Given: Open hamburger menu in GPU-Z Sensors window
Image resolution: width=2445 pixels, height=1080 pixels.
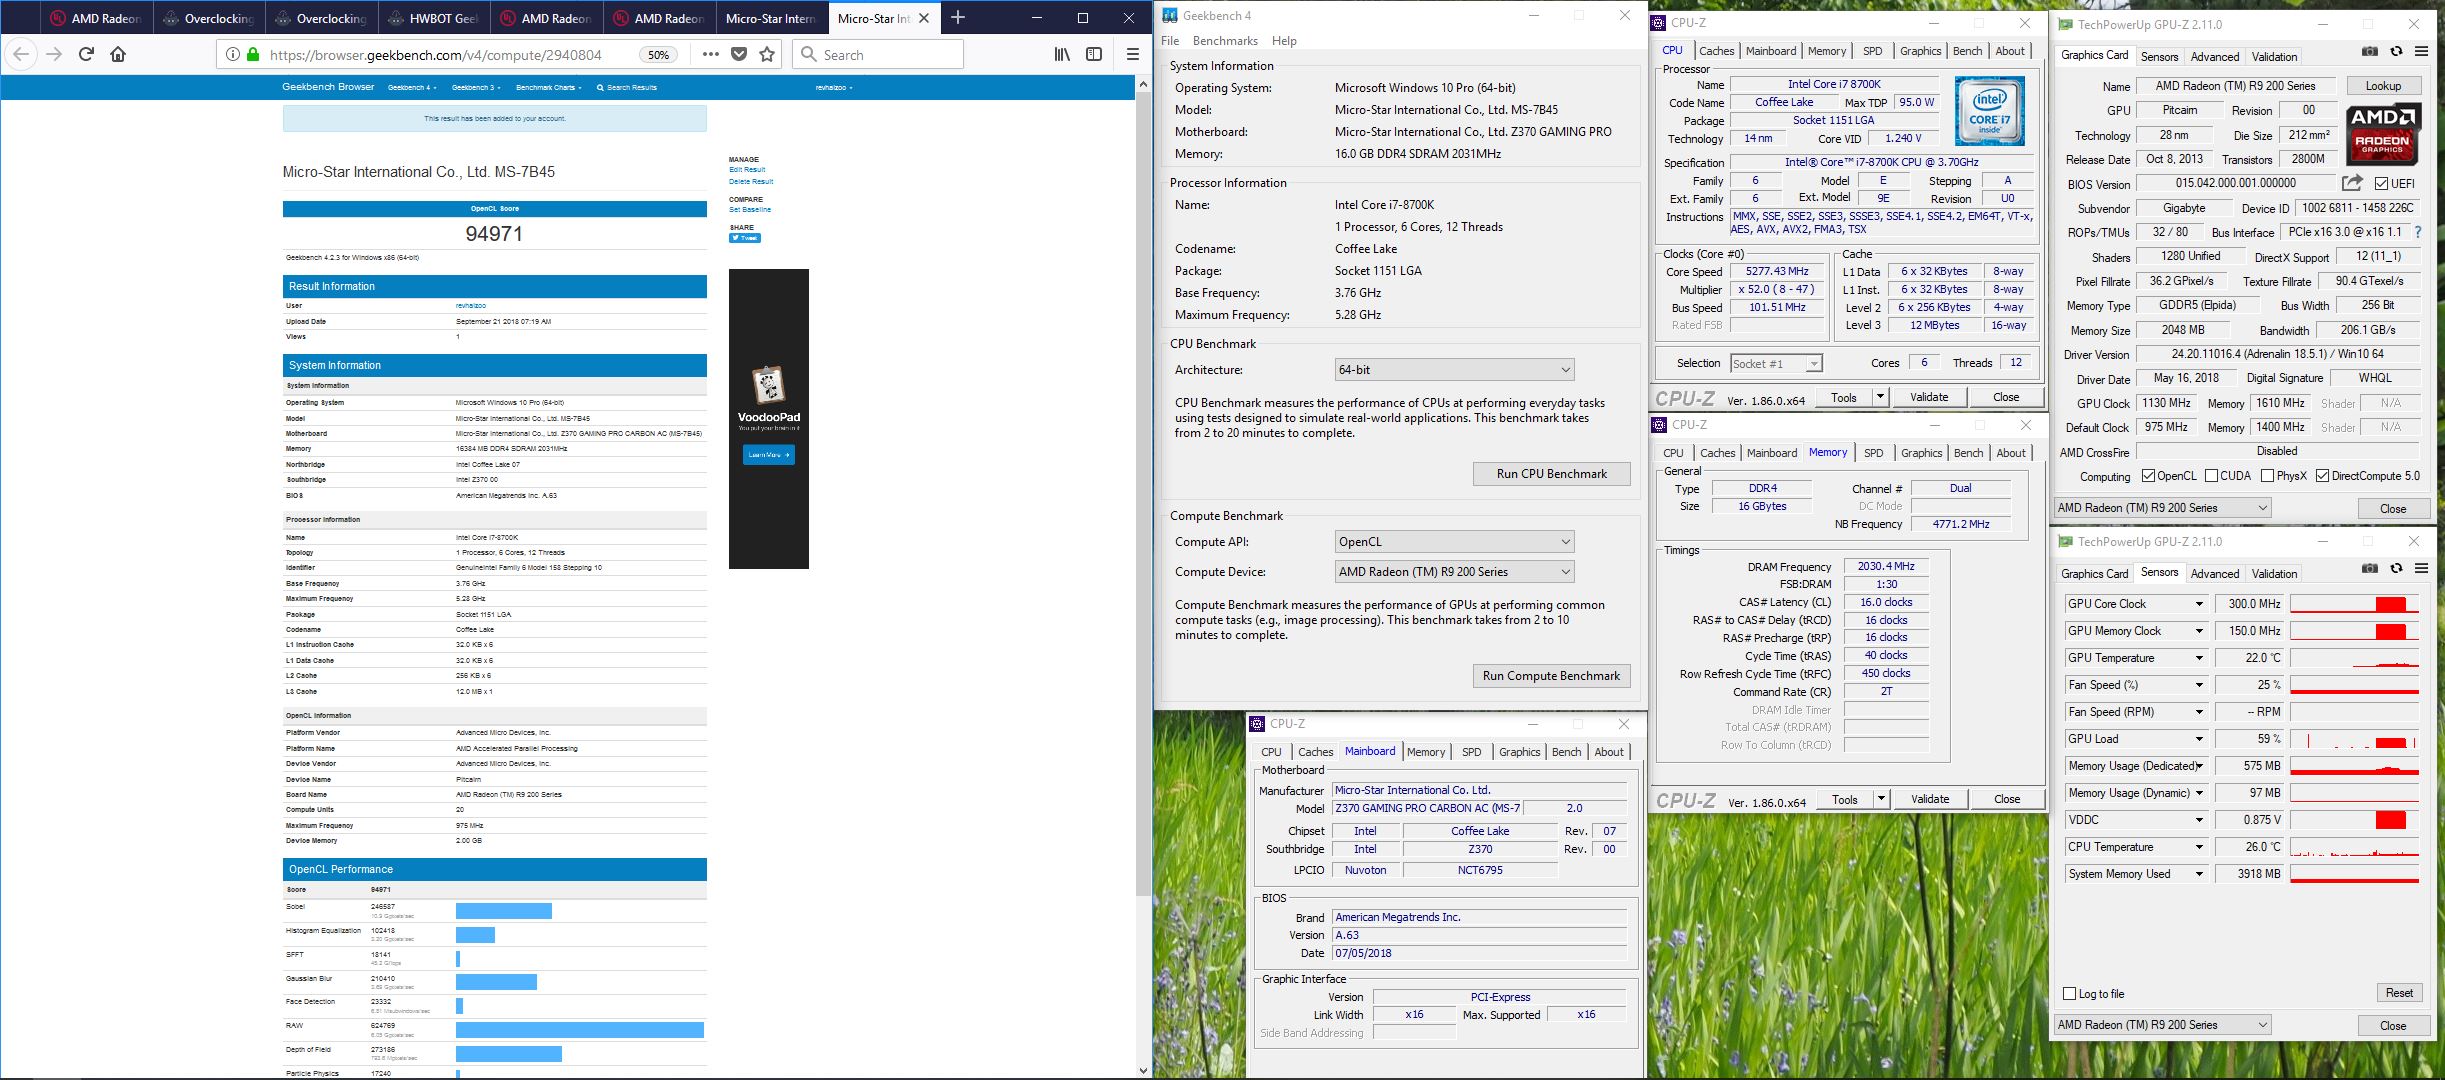Looking at the screenshot, I should 2421,569.
